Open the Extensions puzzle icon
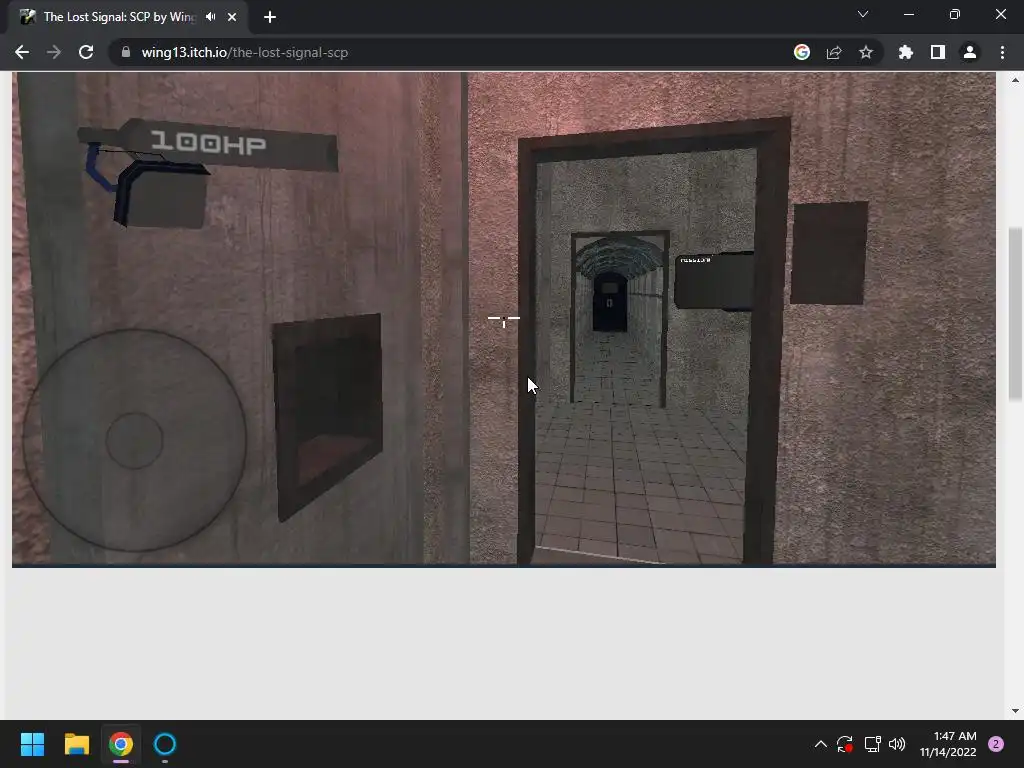The width and height of the screenshot is (1024, 768). click(905, 52)
